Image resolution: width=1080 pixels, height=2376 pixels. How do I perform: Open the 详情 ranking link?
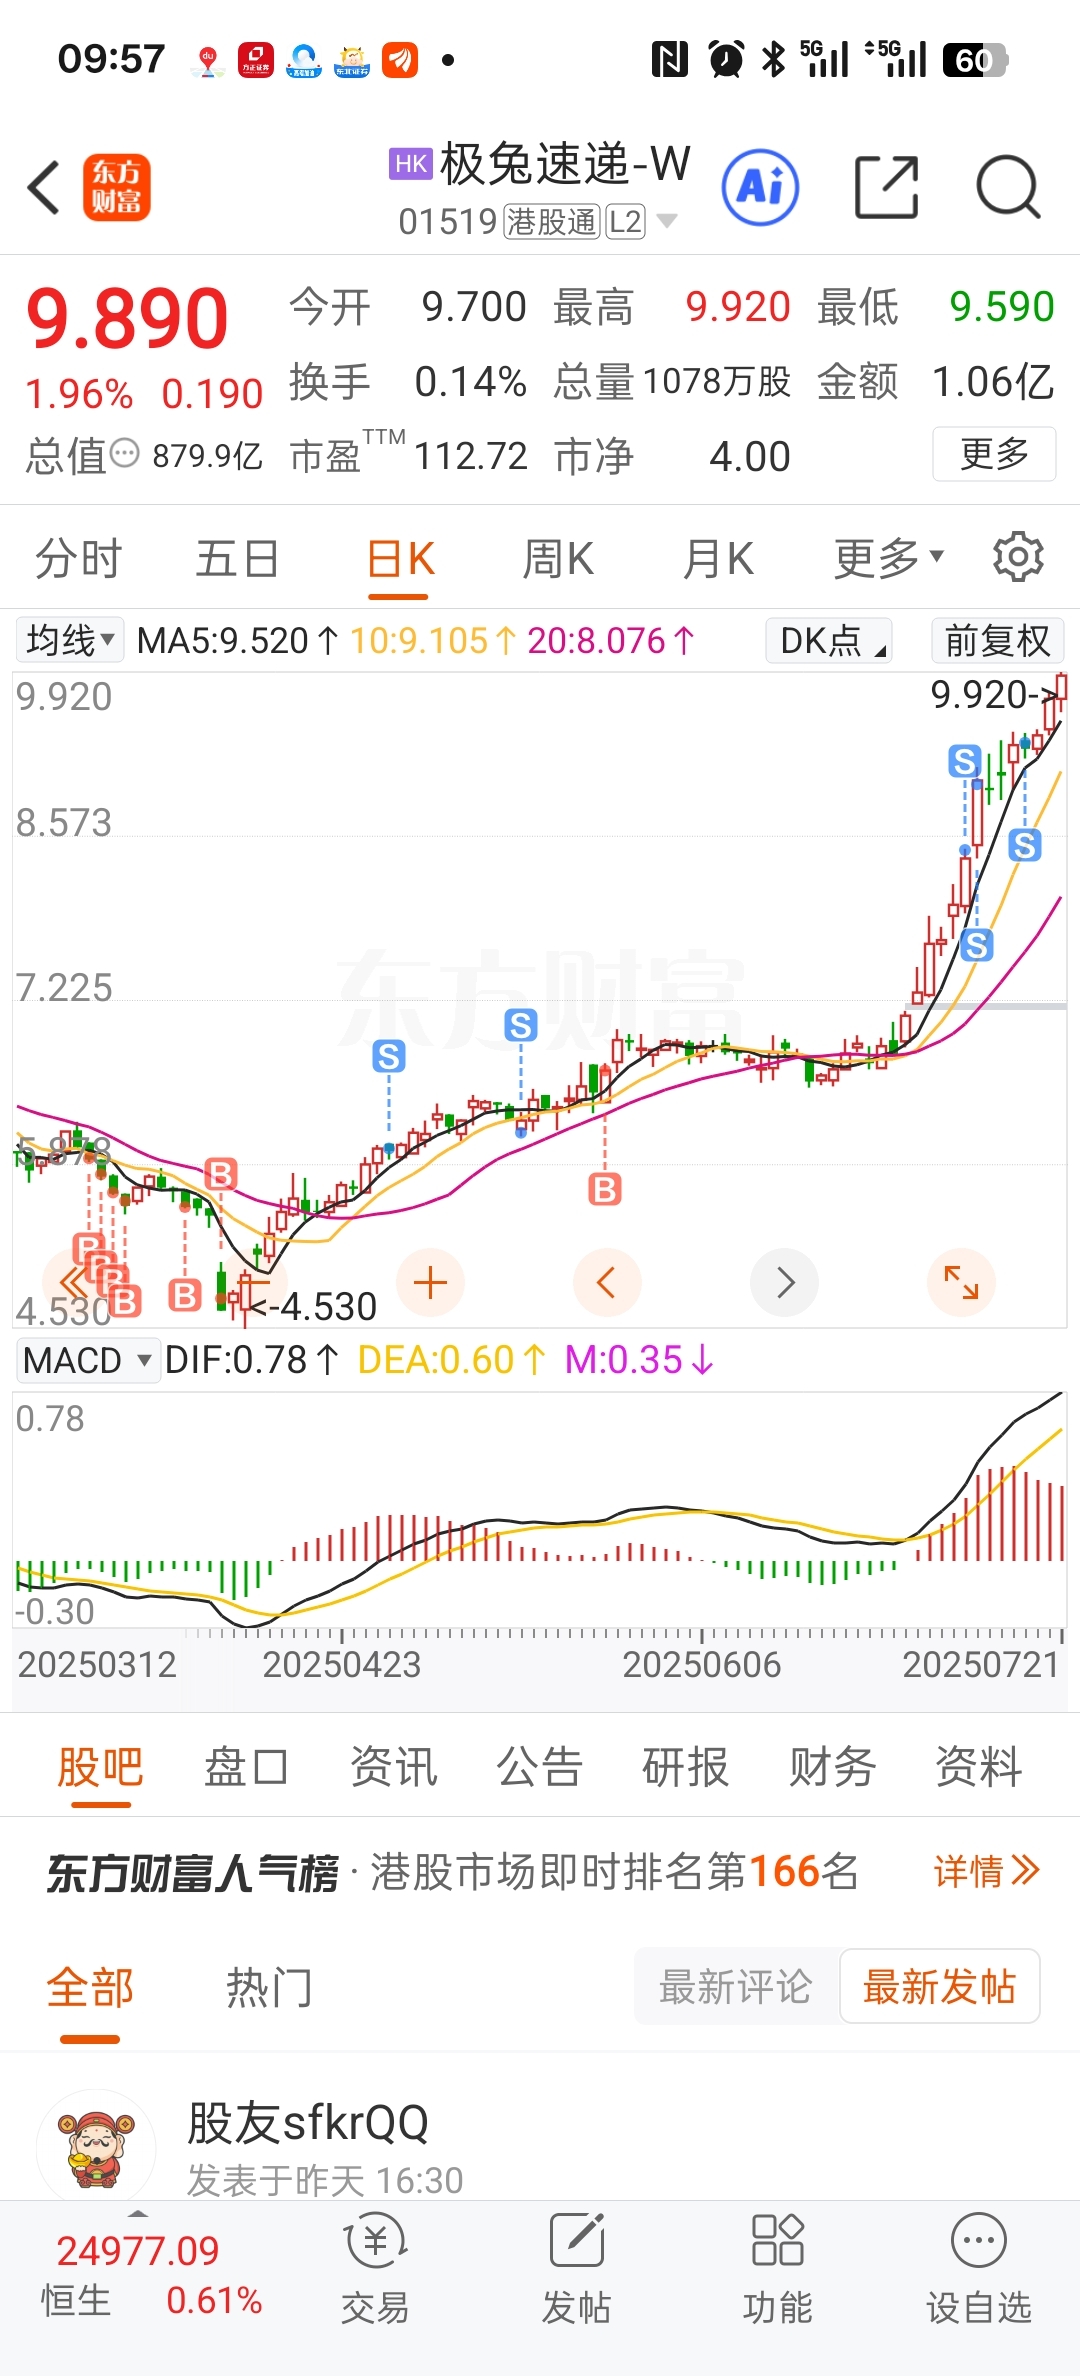986,1870
